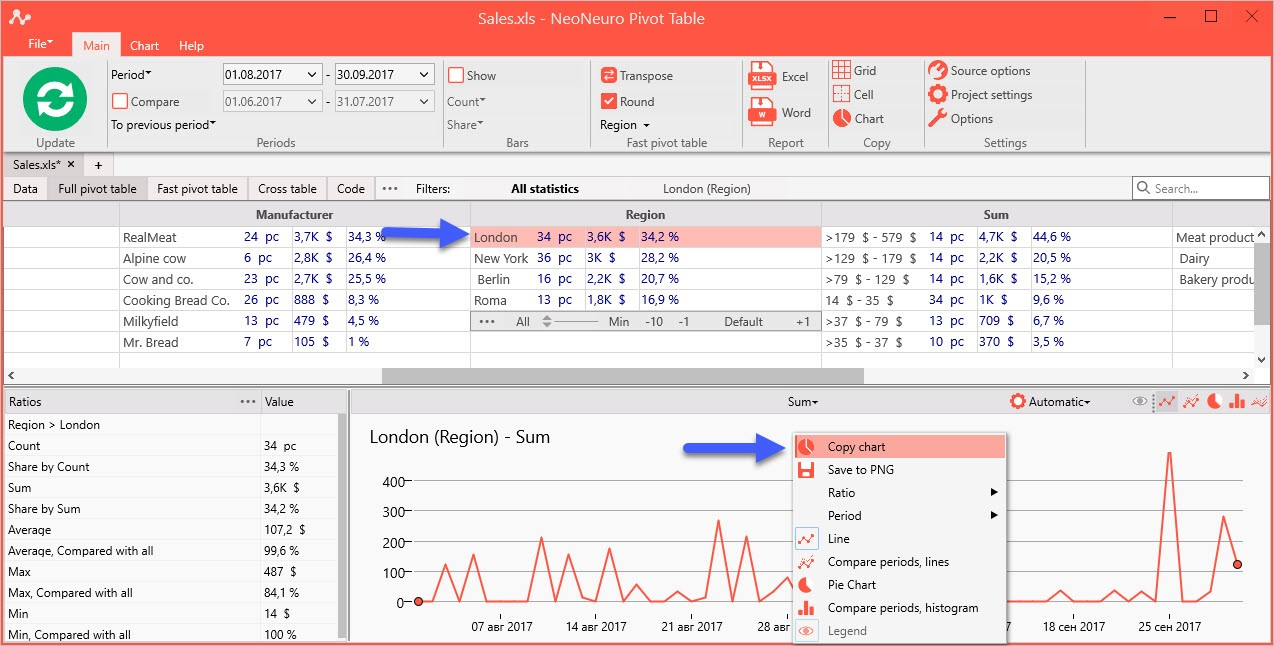Click Default in Region footer
Viewport: 1274px width, 646px height.
tap(743, 321)
